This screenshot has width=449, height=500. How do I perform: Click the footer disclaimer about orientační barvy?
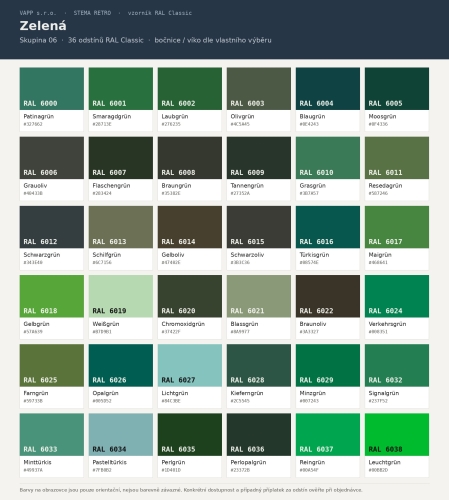(x=191, y=490)
